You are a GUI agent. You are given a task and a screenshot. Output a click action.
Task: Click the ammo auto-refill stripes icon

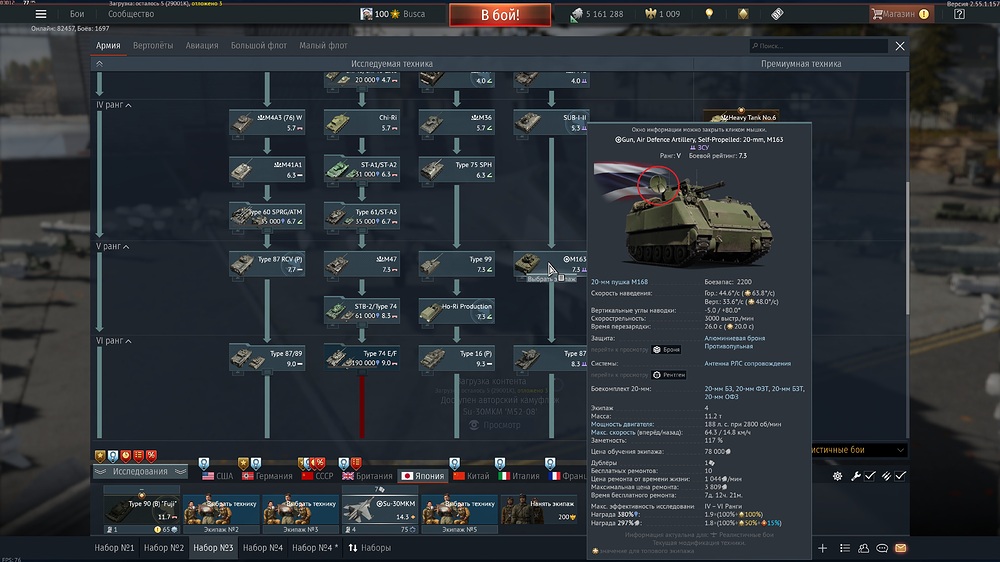coord(886,476)
